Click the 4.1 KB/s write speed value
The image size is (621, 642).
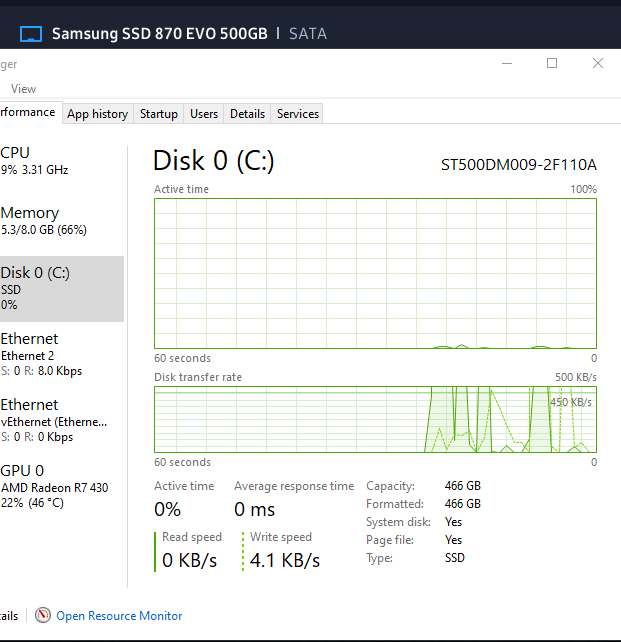pyautogui.click(x=285, y=560)
